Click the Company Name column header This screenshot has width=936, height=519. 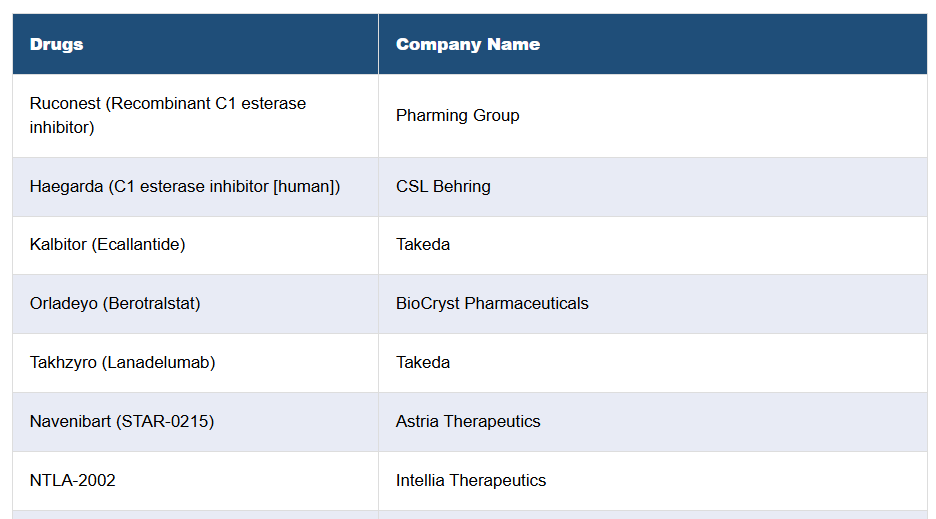coord(467,44)
